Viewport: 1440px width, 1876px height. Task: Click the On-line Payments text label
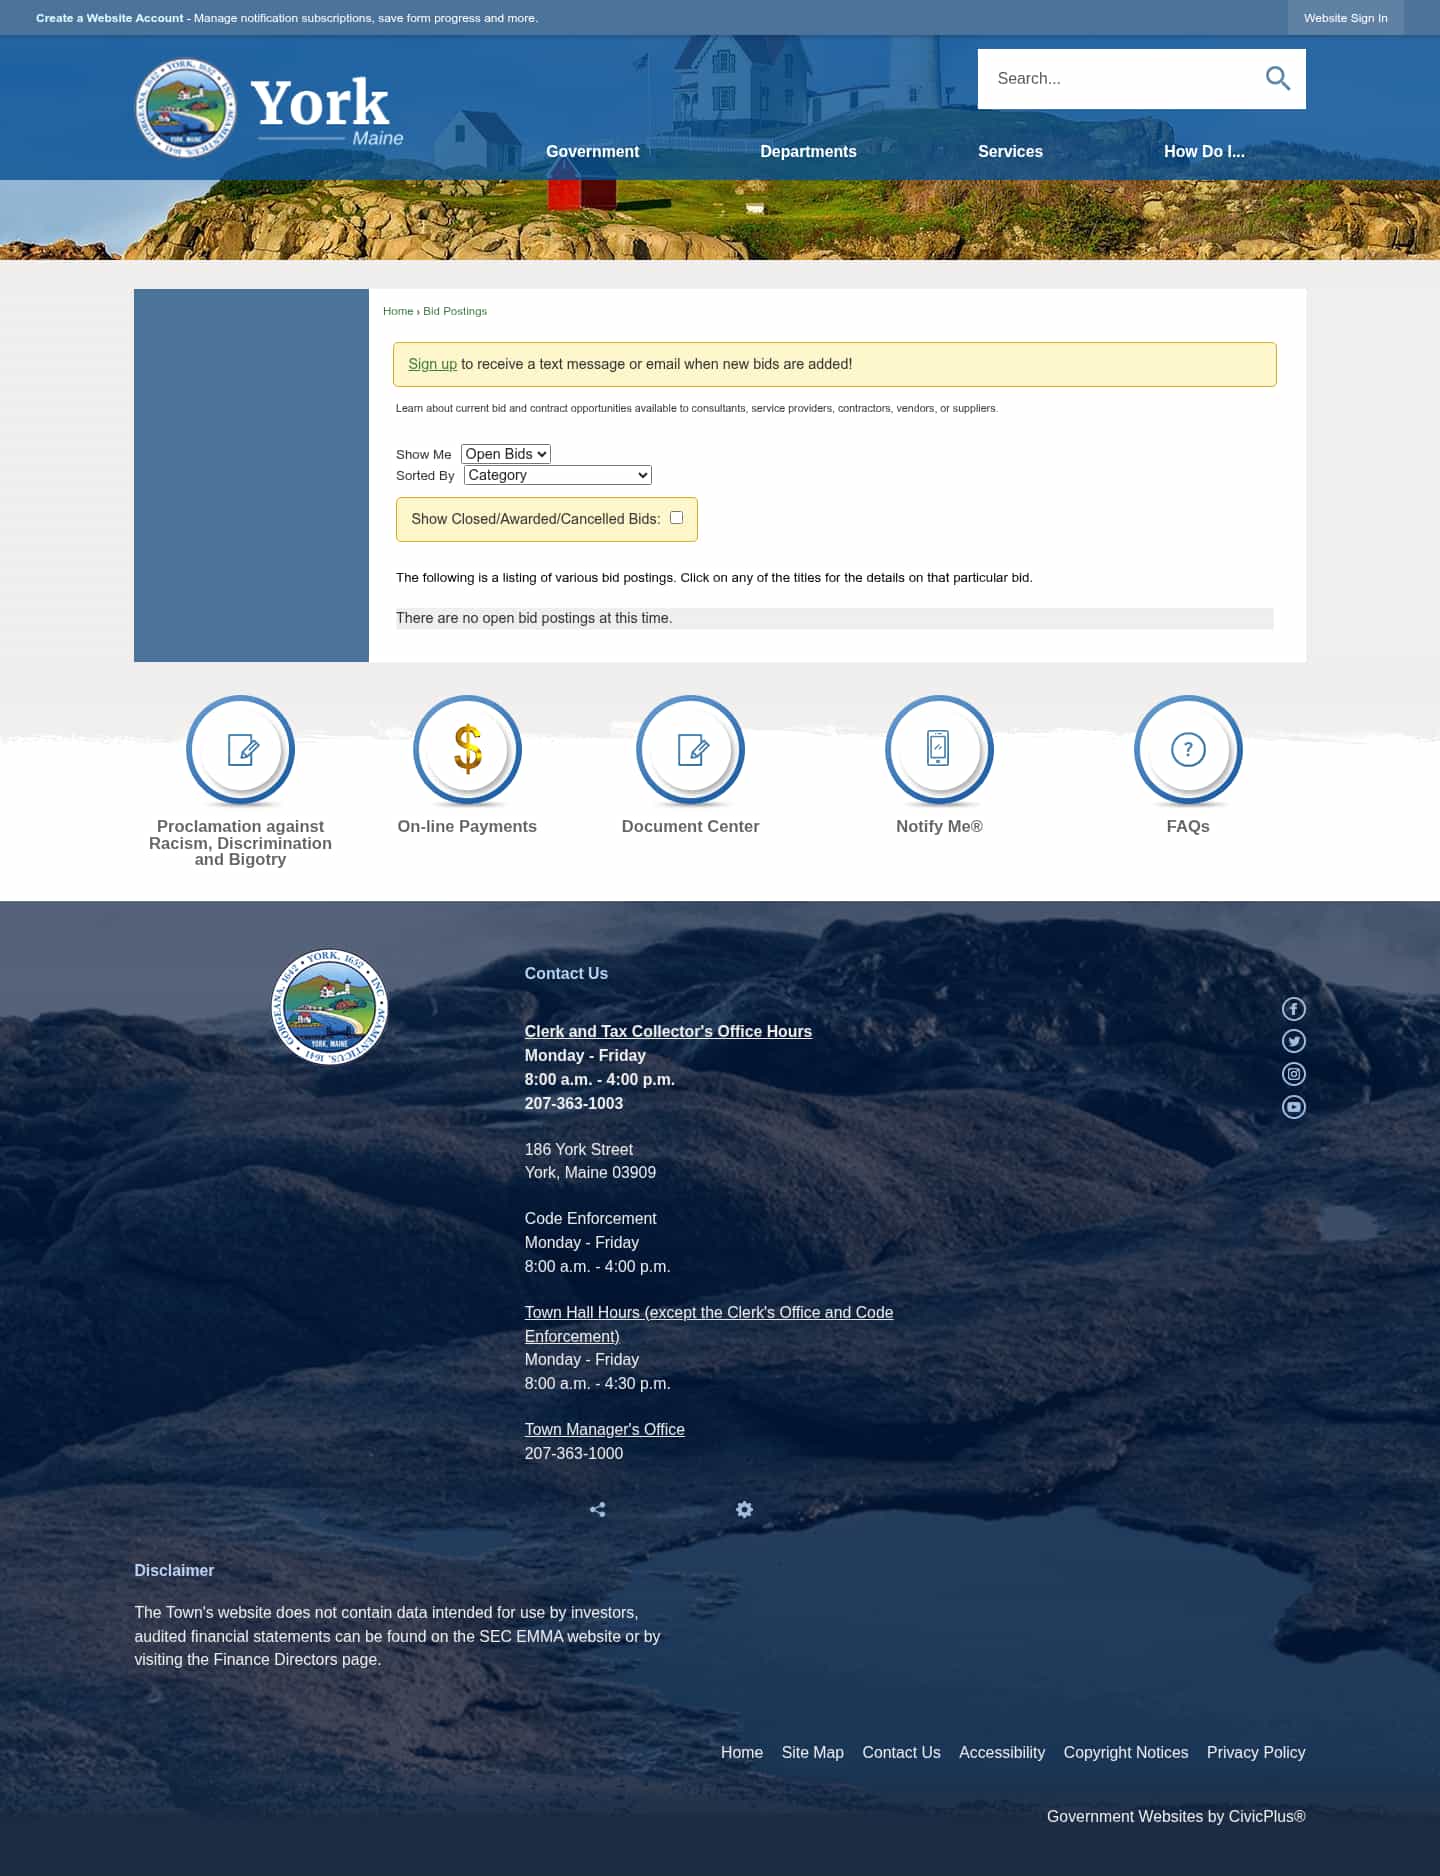pos(467,826)
